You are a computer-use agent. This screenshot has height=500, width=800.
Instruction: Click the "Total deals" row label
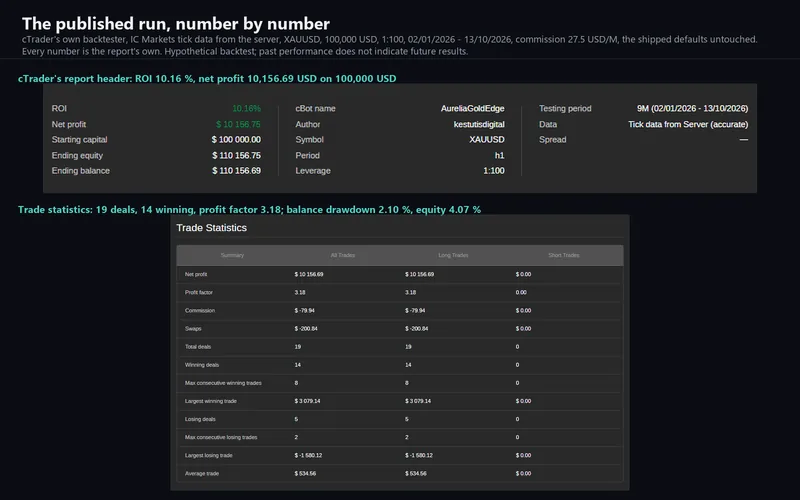pyautogui.click(x=197, y=347)
